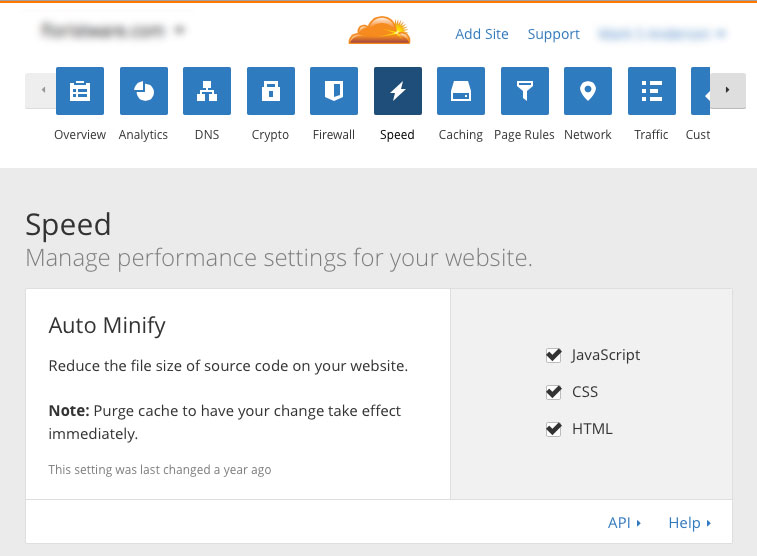Open the site selector dropdown

click(x=112, y=31)
